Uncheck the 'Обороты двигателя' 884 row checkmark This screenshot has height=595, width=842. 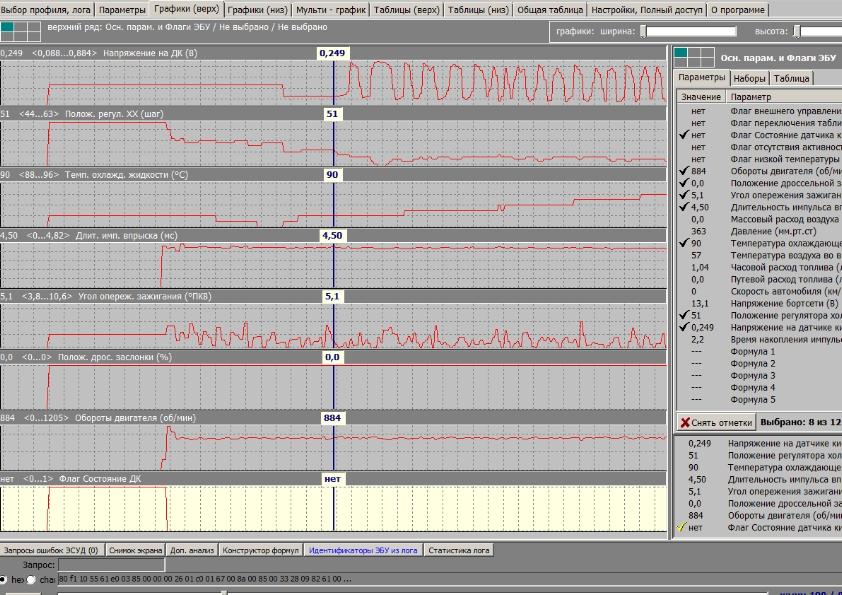click(x=683, y=171)
